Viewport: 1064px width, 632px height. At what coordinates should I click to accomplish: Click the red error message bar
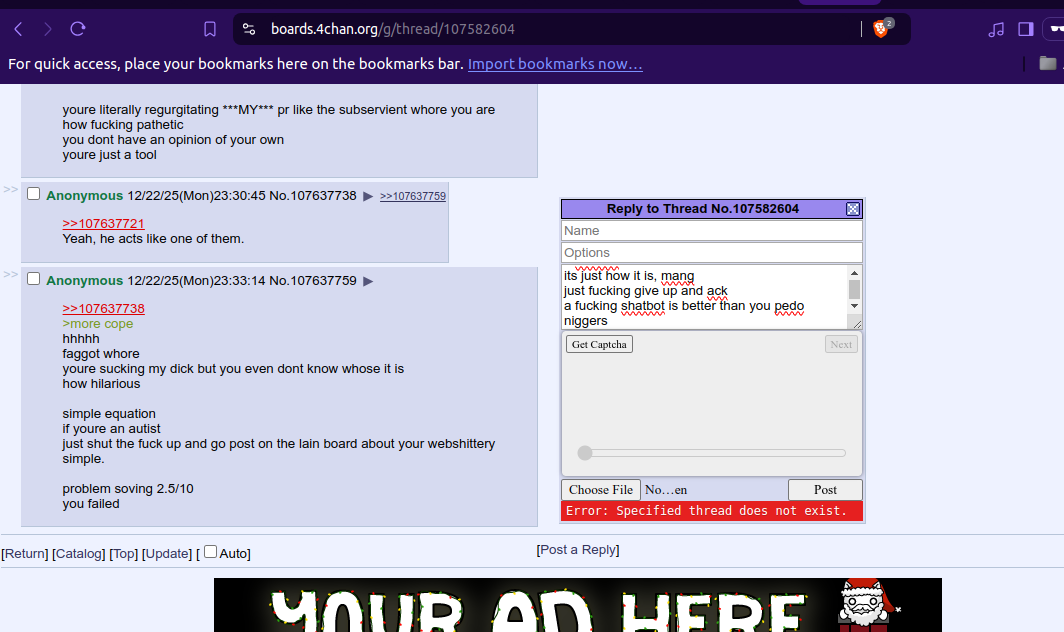coord(712,511)
